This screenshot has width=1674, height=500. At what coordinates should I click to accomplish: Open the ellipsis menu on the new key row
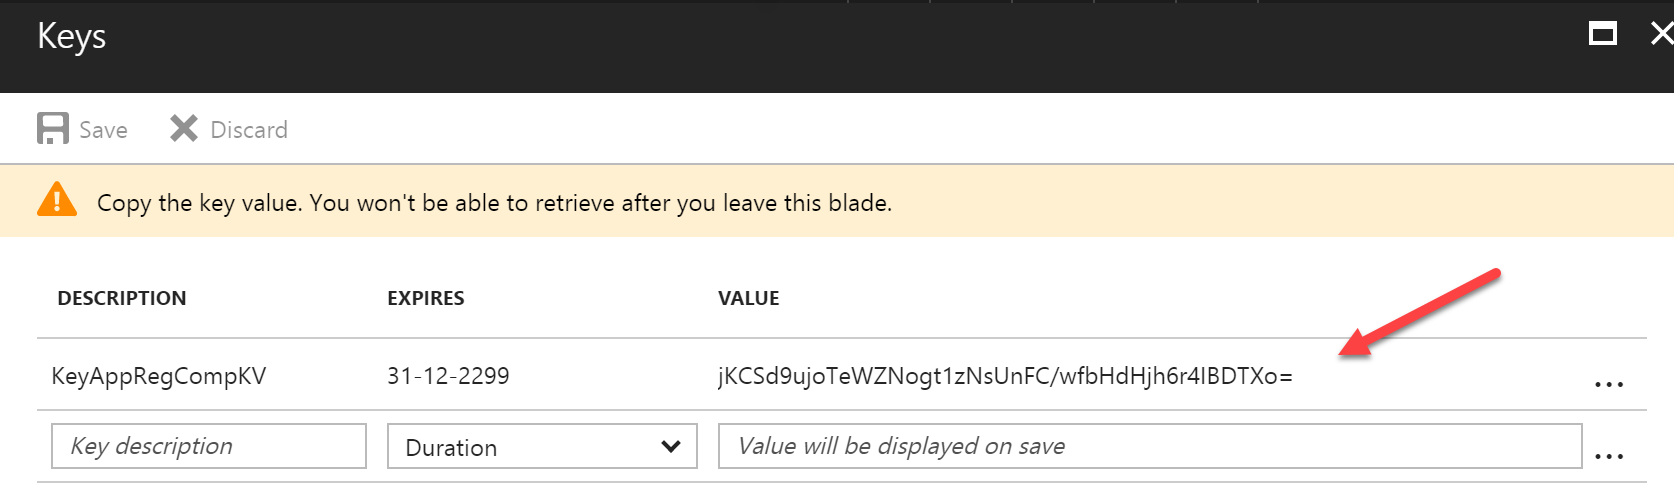click(1608, 456)
